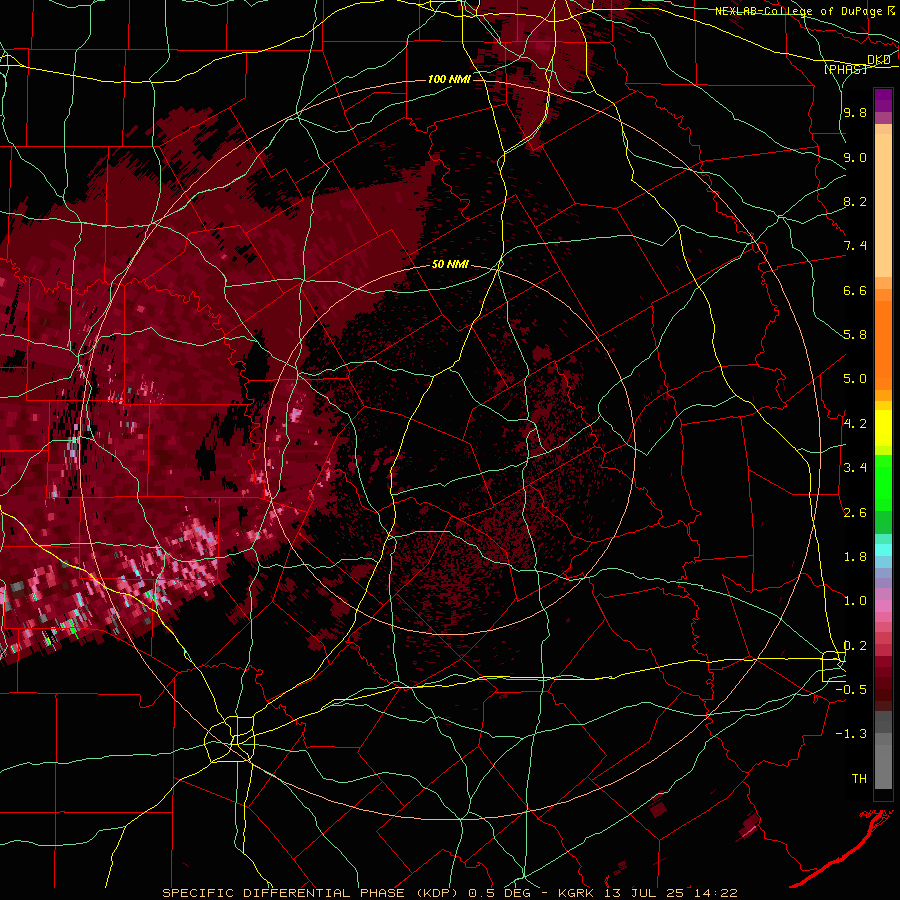Click the orange segment of the color bar
The image size is (900, 900).
[883, 344]
